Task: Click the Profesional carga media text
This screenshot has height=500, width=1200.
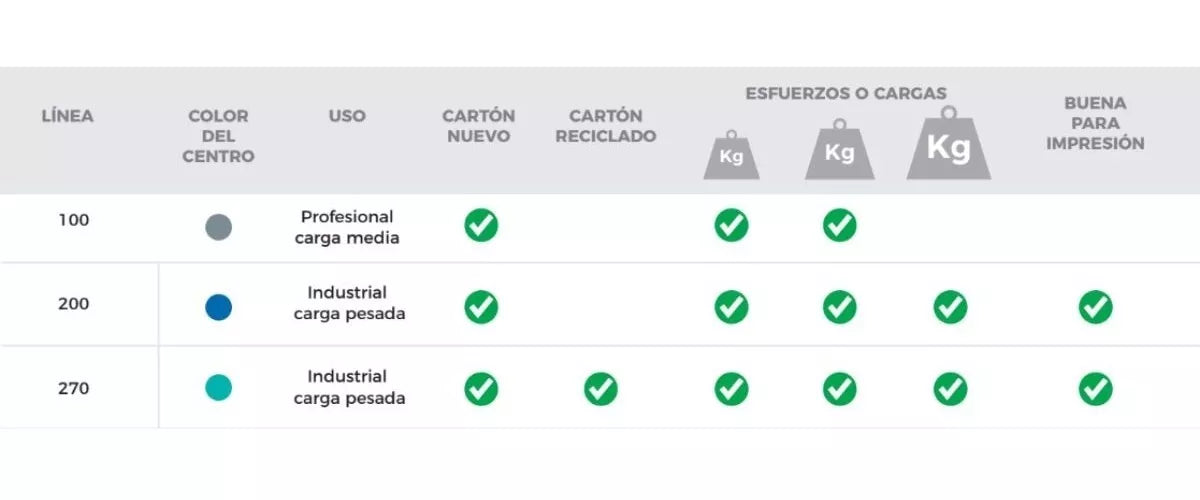Action: [347, 227]
